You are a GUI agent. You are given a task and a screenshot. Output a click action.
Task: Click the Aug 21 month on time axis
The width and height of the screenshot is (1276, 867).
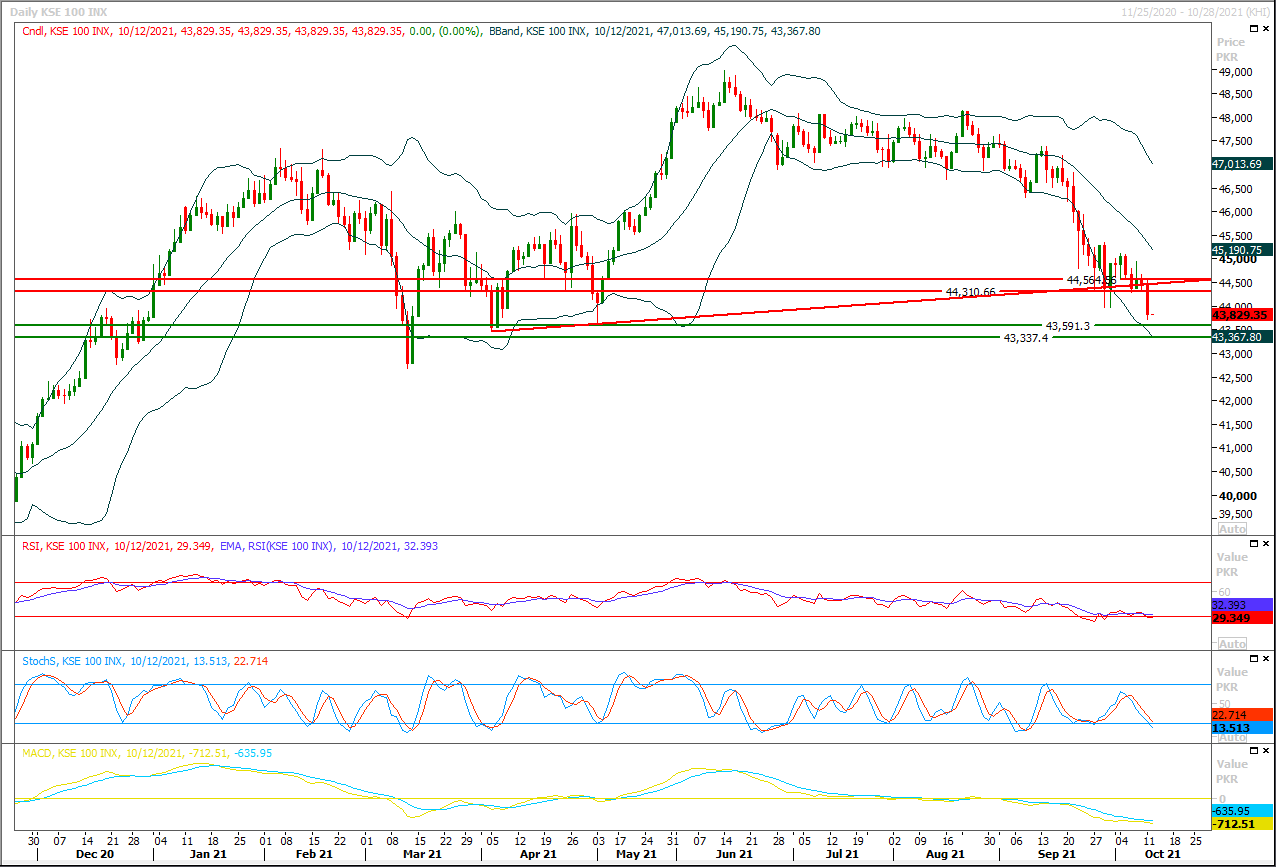pyautogui.click(x=946, y=855)
